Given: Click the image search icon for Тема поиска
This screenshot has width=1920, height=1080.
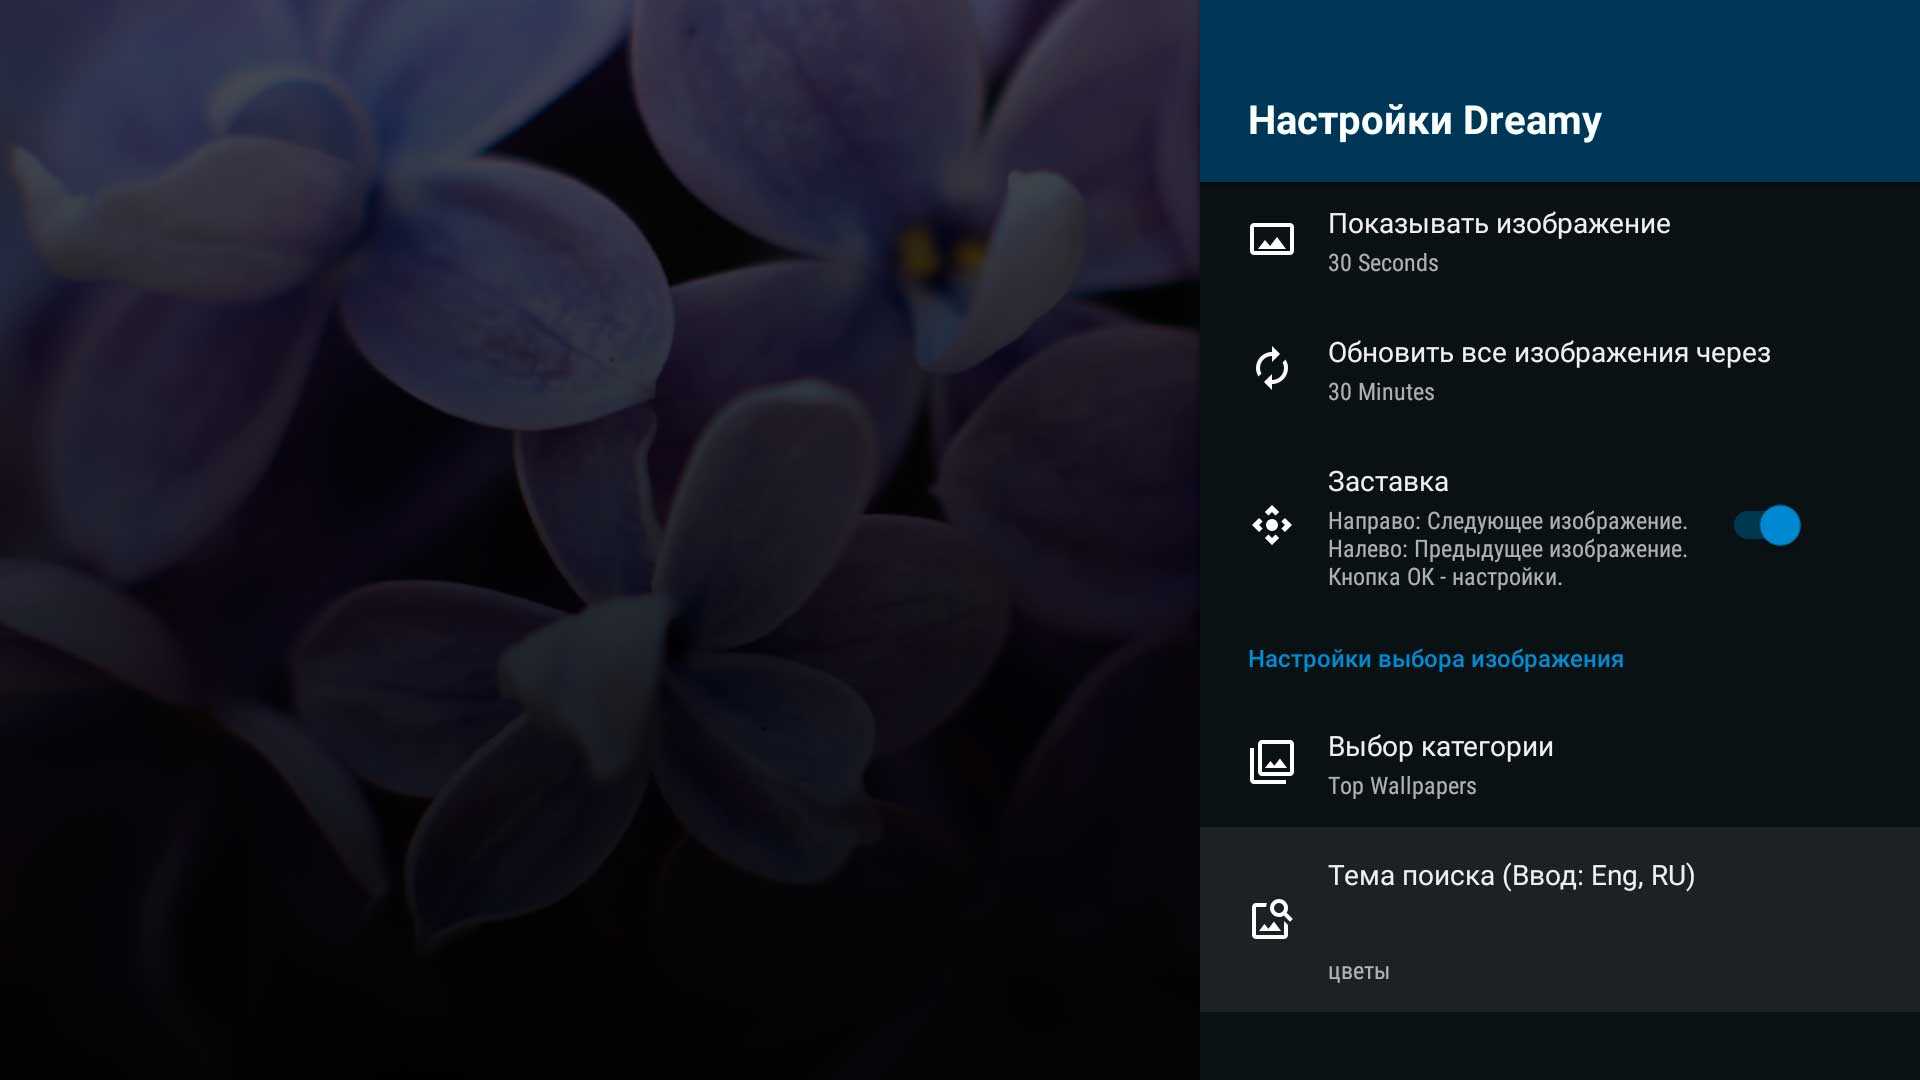Looking at the screenshot, I should click(1271, 919).
